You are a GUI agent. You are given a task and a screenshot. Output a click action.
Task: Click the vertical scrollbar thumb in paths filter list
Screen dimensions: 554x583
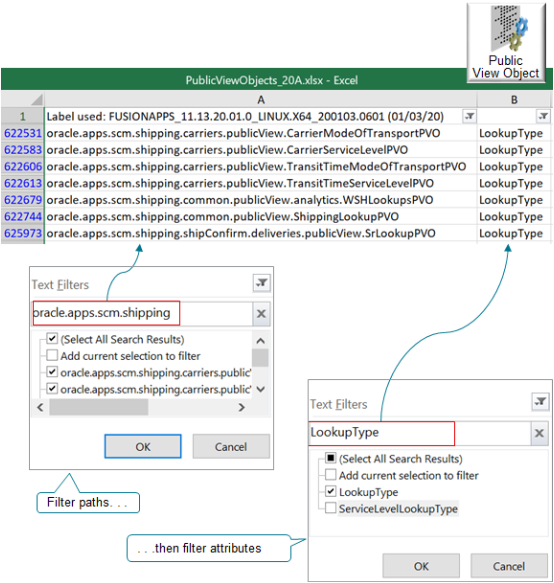click(x=260, y=358)
